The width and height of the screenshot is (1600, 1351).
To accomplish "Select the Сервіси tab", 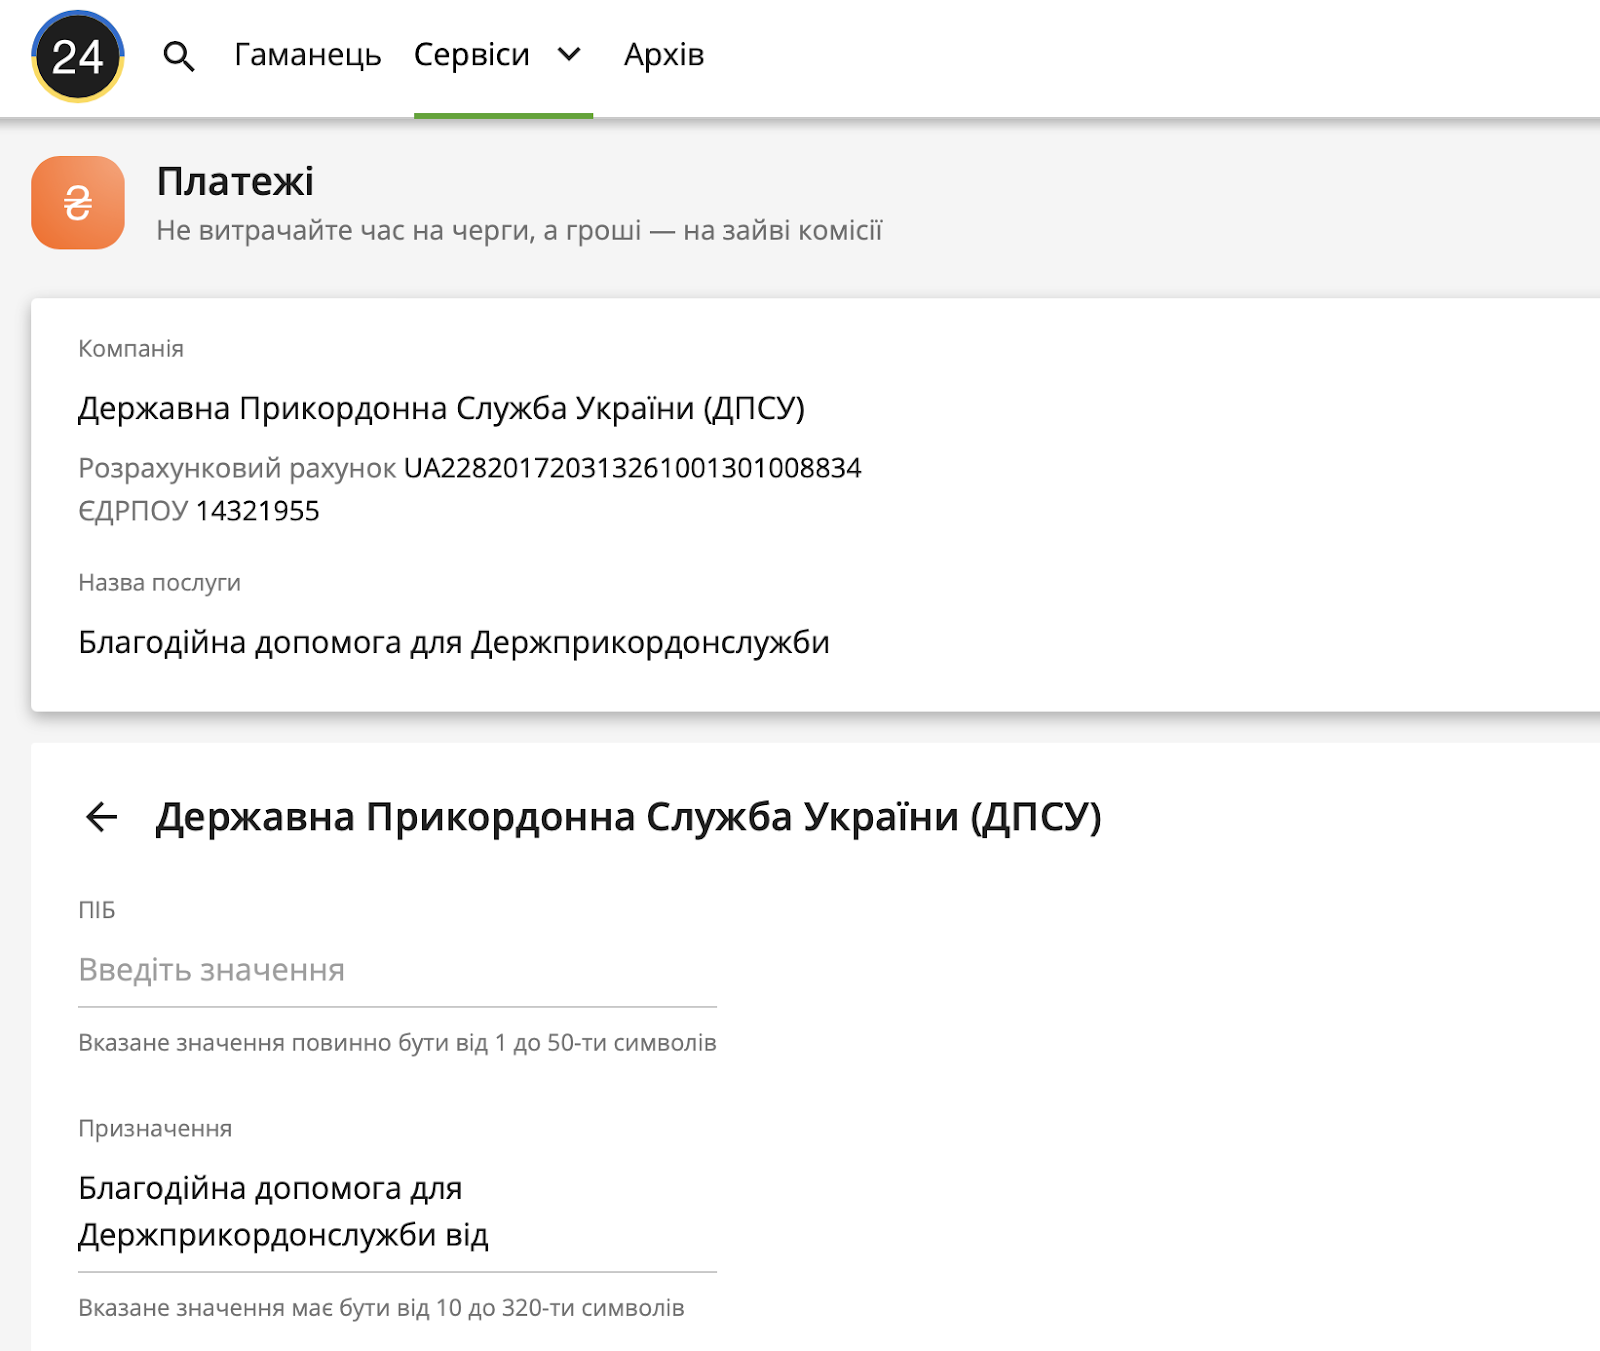I will (472, 55).
